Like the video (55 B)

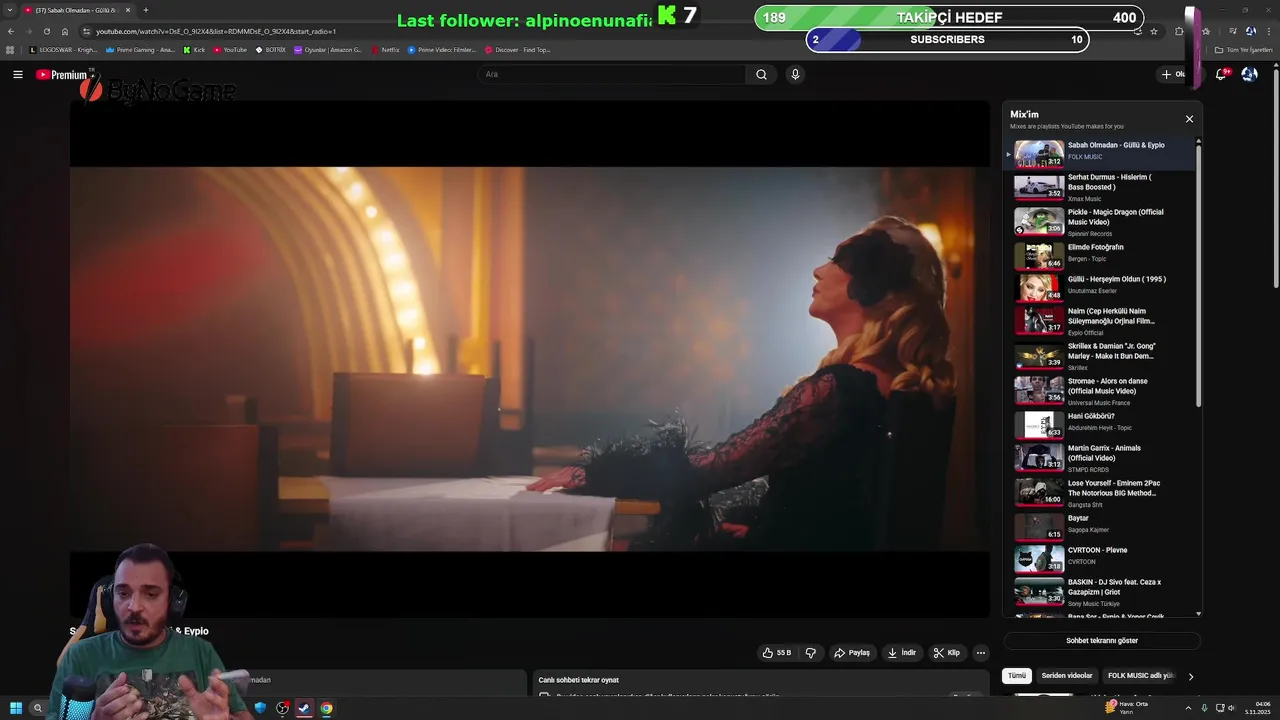776,653
